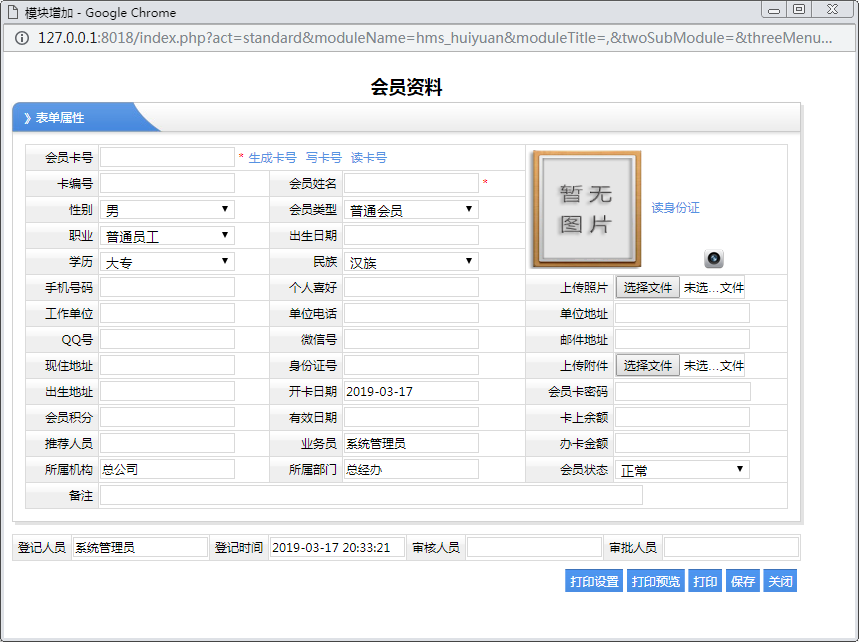The width and height of the screenshot is (859, 642).
Task: Click the site info icon in address bar
Action: point(21,38)
